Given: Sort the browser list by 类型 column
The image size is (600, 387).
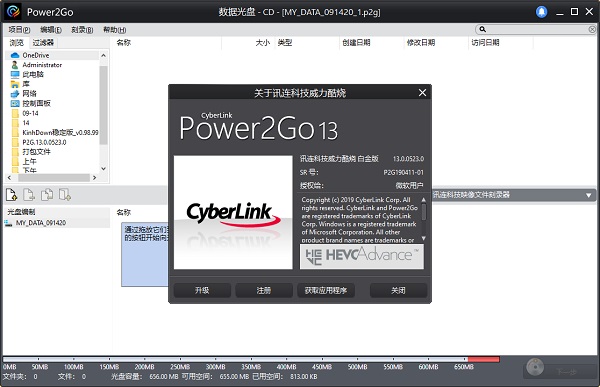Looking at the screenshot, I should tap(285, 42).
